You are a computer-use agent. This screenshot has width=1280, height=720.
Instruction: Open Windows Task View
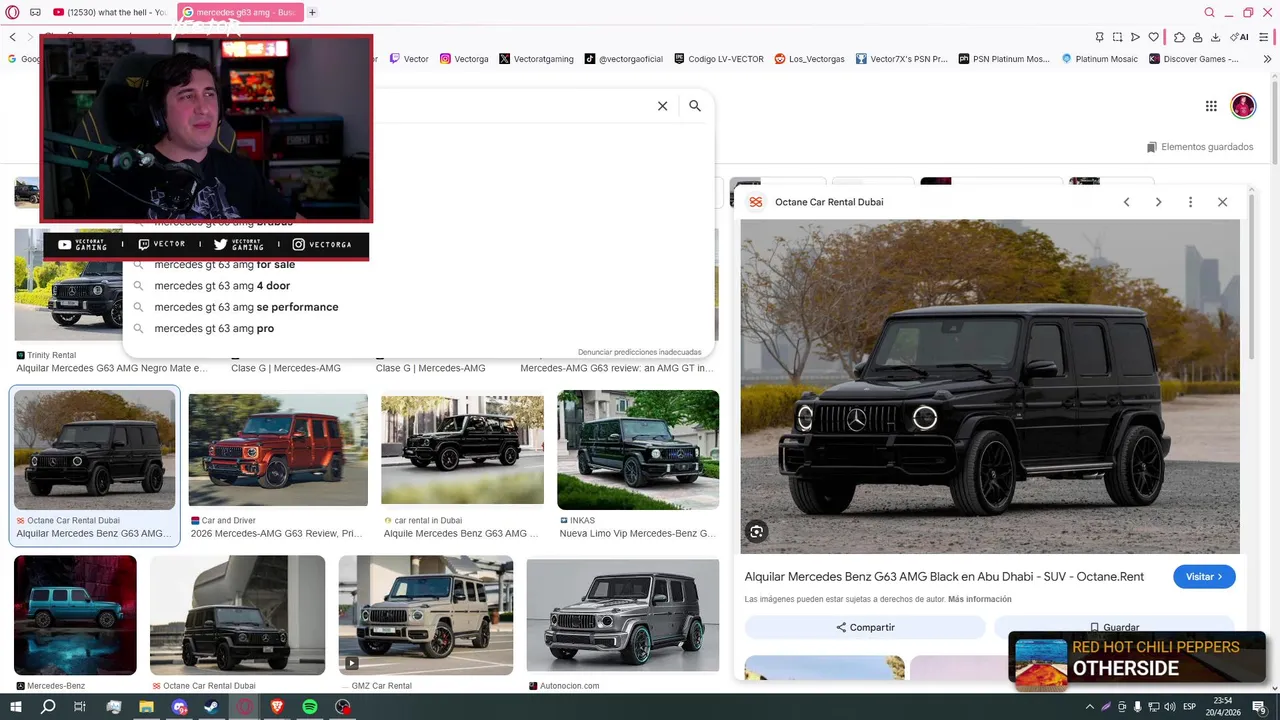click(x=80, y=707)
